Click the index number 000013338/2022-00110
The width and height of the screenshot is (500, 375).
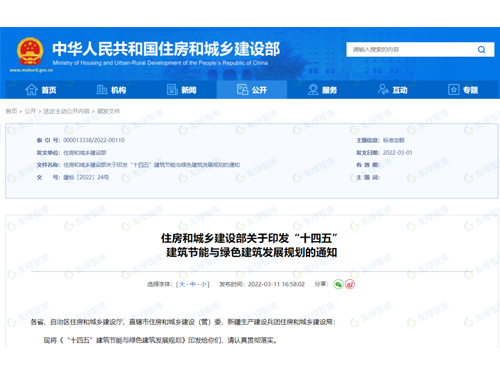click(x=94, y=140)
